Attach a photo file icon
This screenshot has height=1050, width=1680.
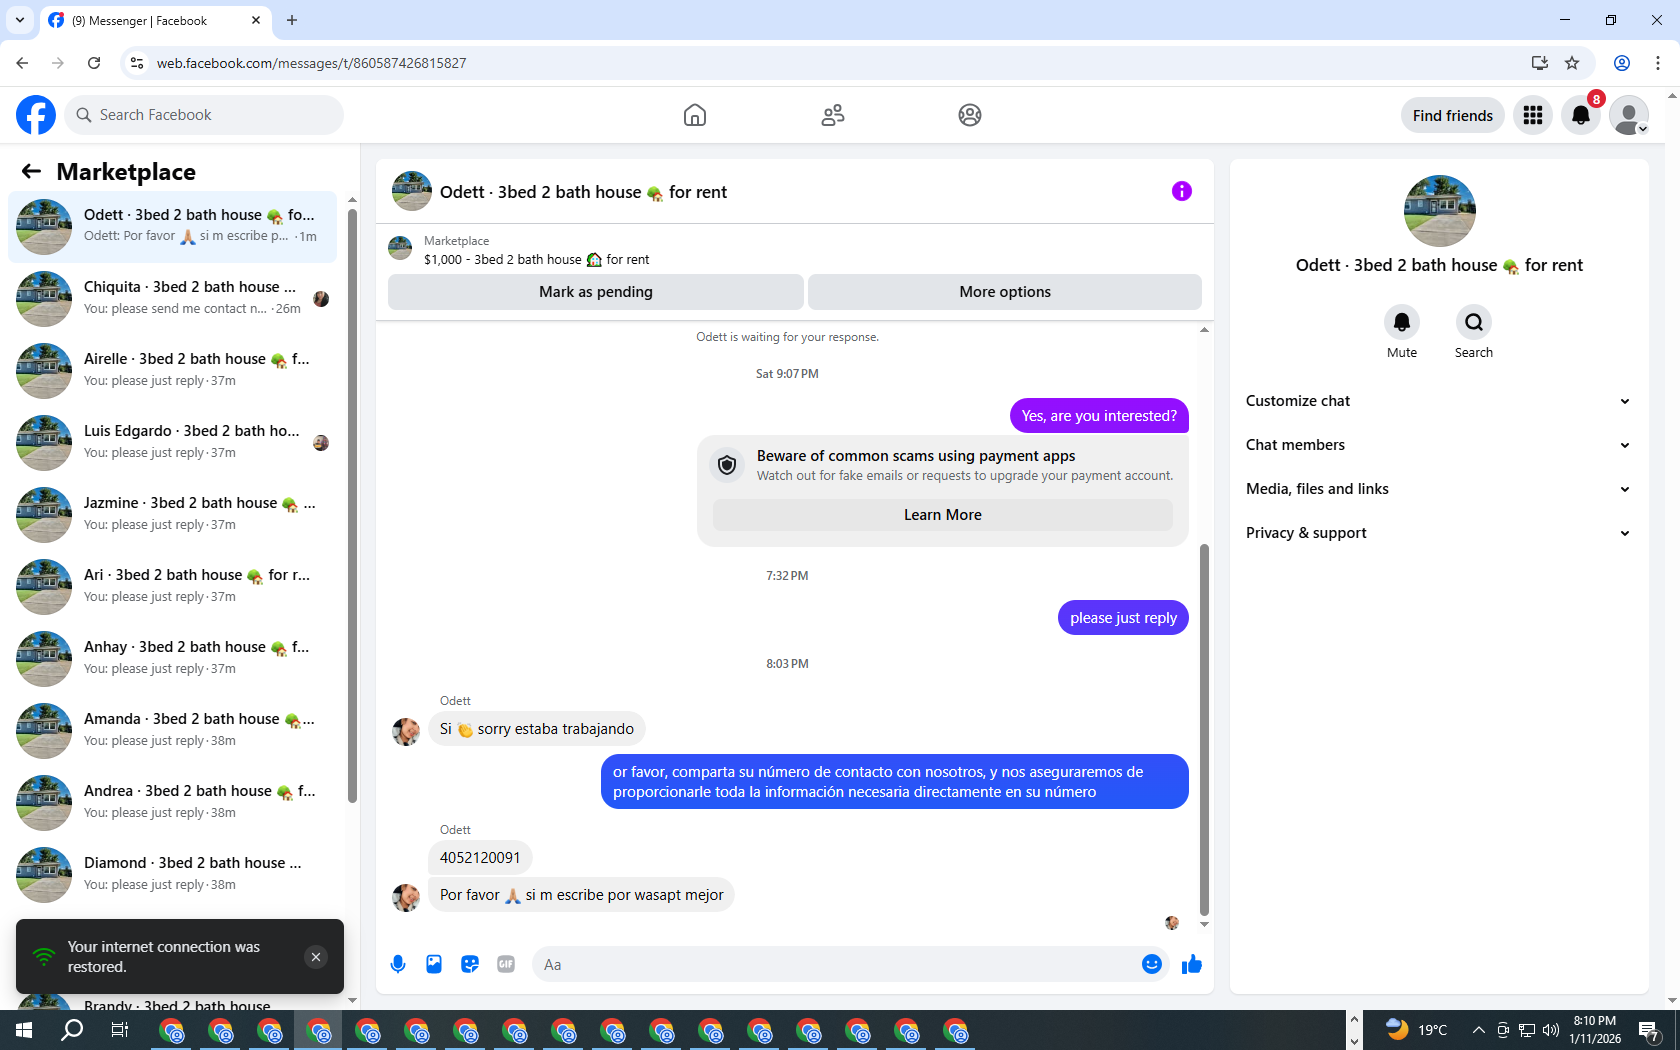[x=434, y=964]
